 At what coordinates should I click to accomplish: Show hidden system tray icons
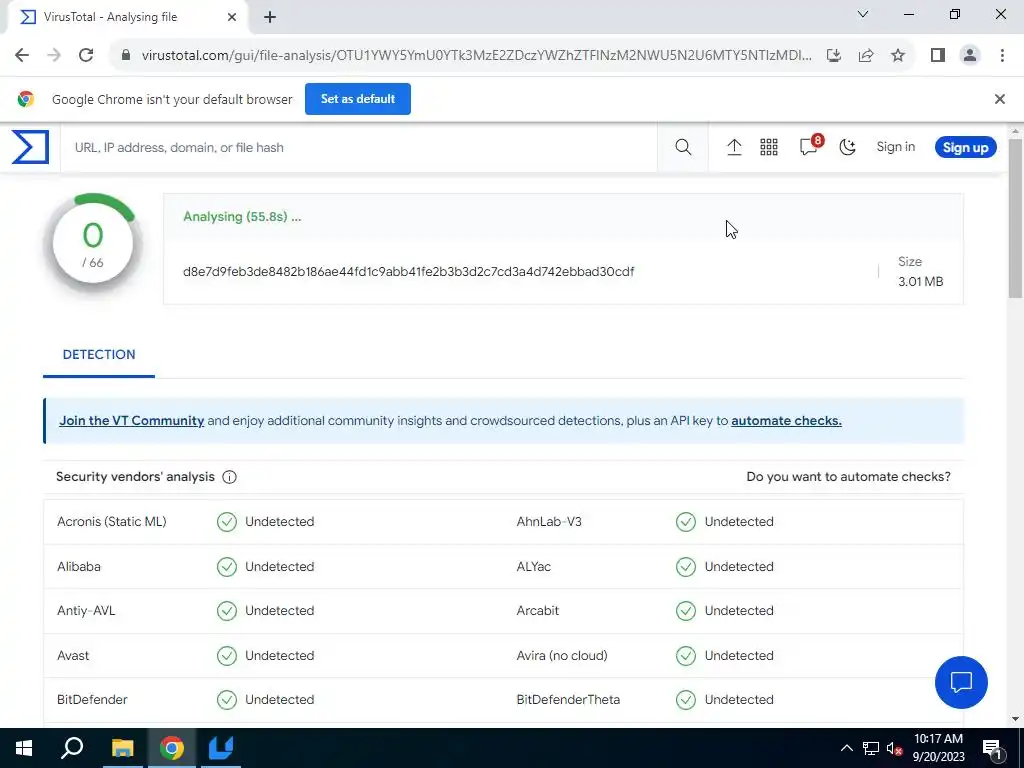846,748
